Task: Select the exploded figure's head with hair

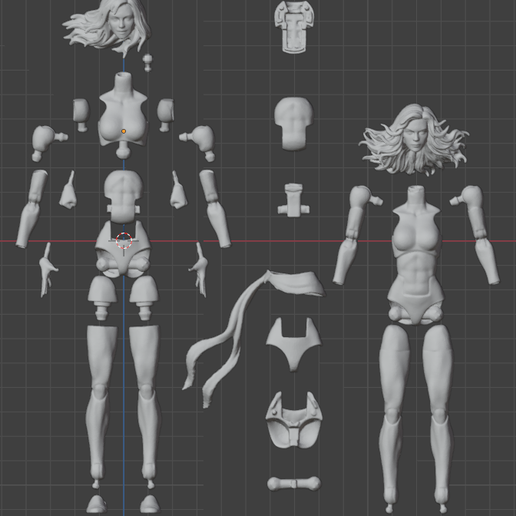Action: [108, 27]
